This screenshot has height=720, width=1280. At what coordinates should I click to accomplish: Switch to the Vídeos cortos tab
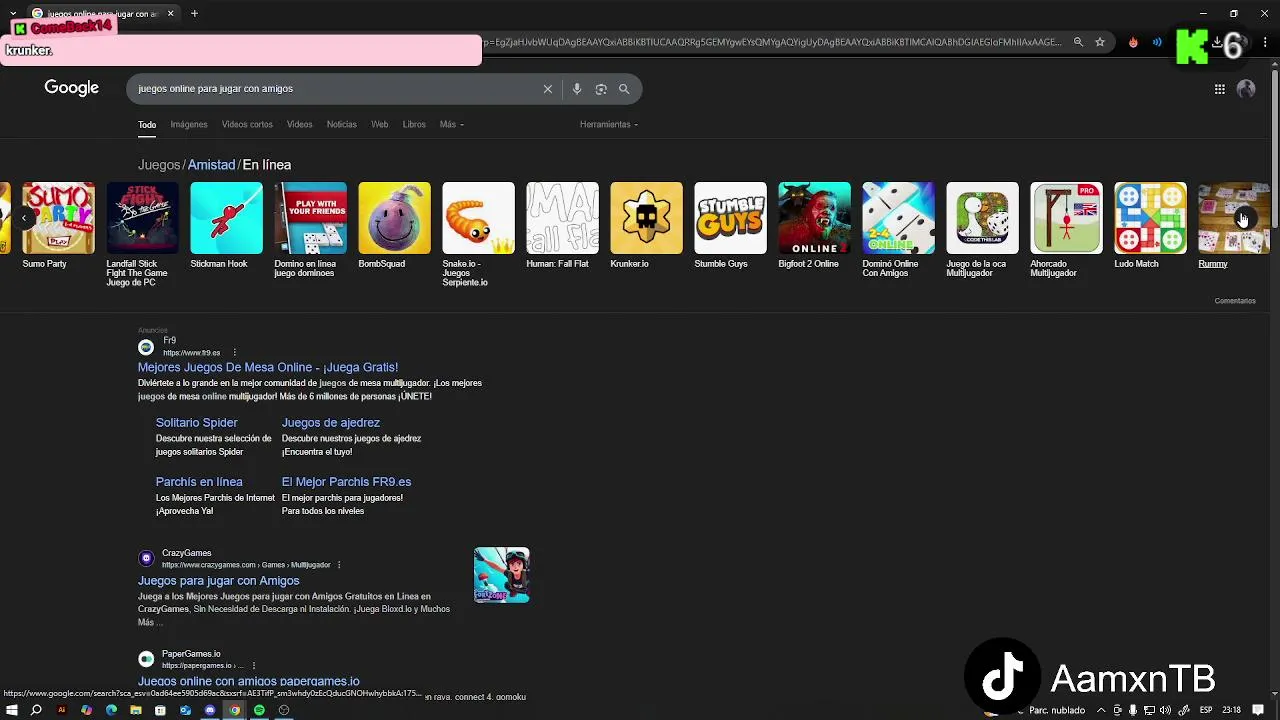click(x=247, y=125)
